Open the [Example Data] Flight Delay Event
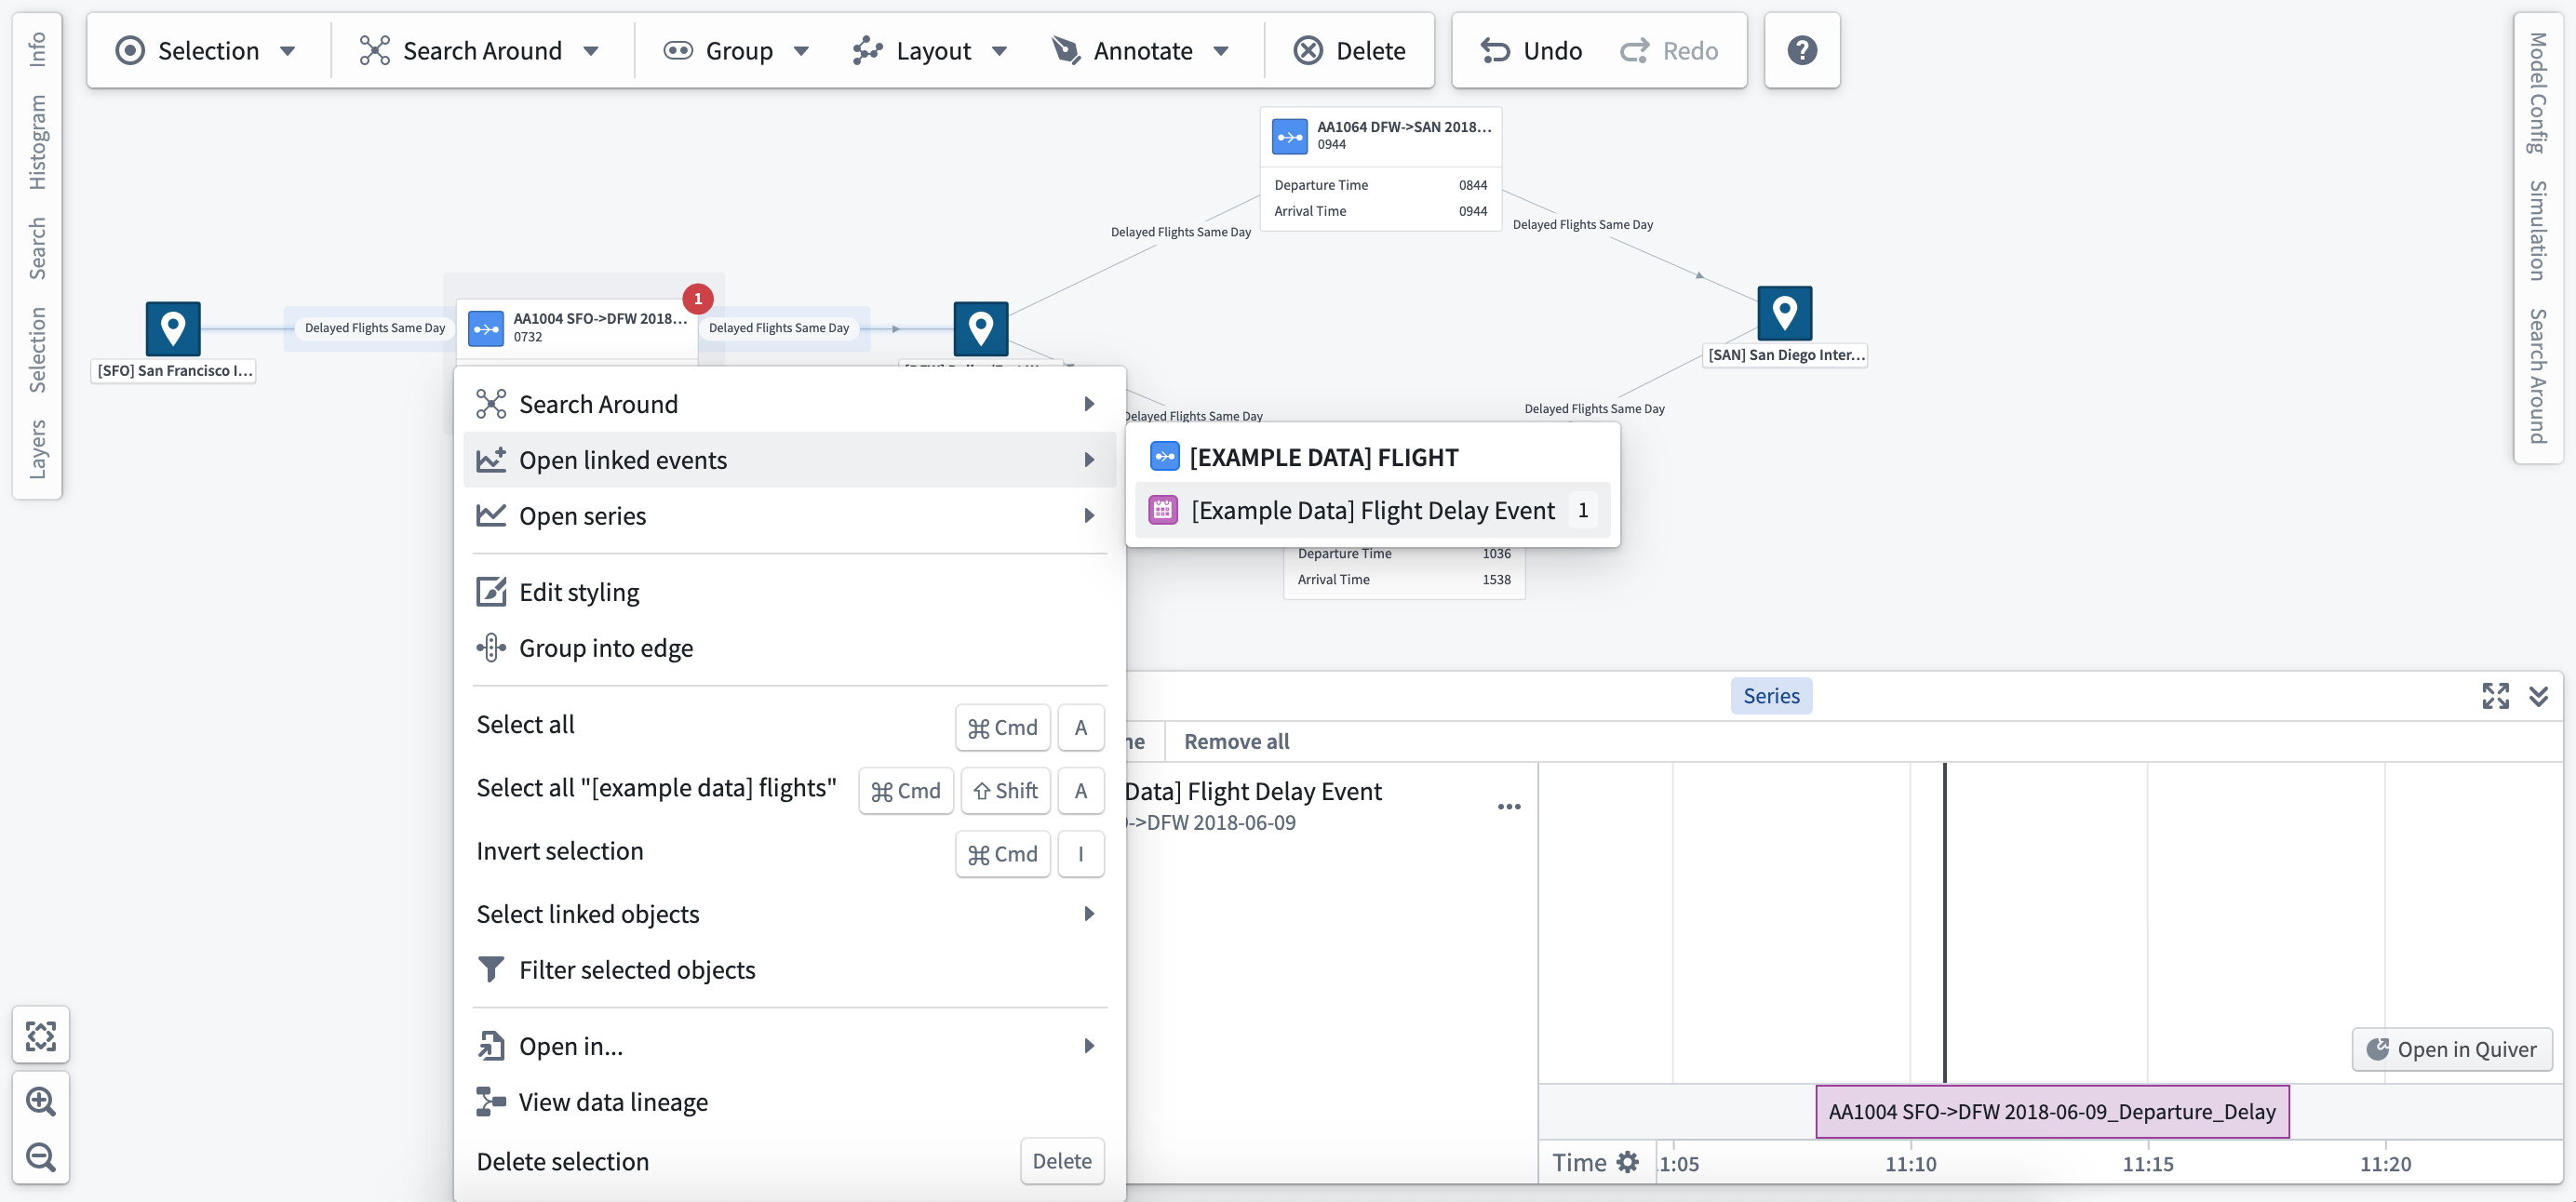 coord(1374,509)
